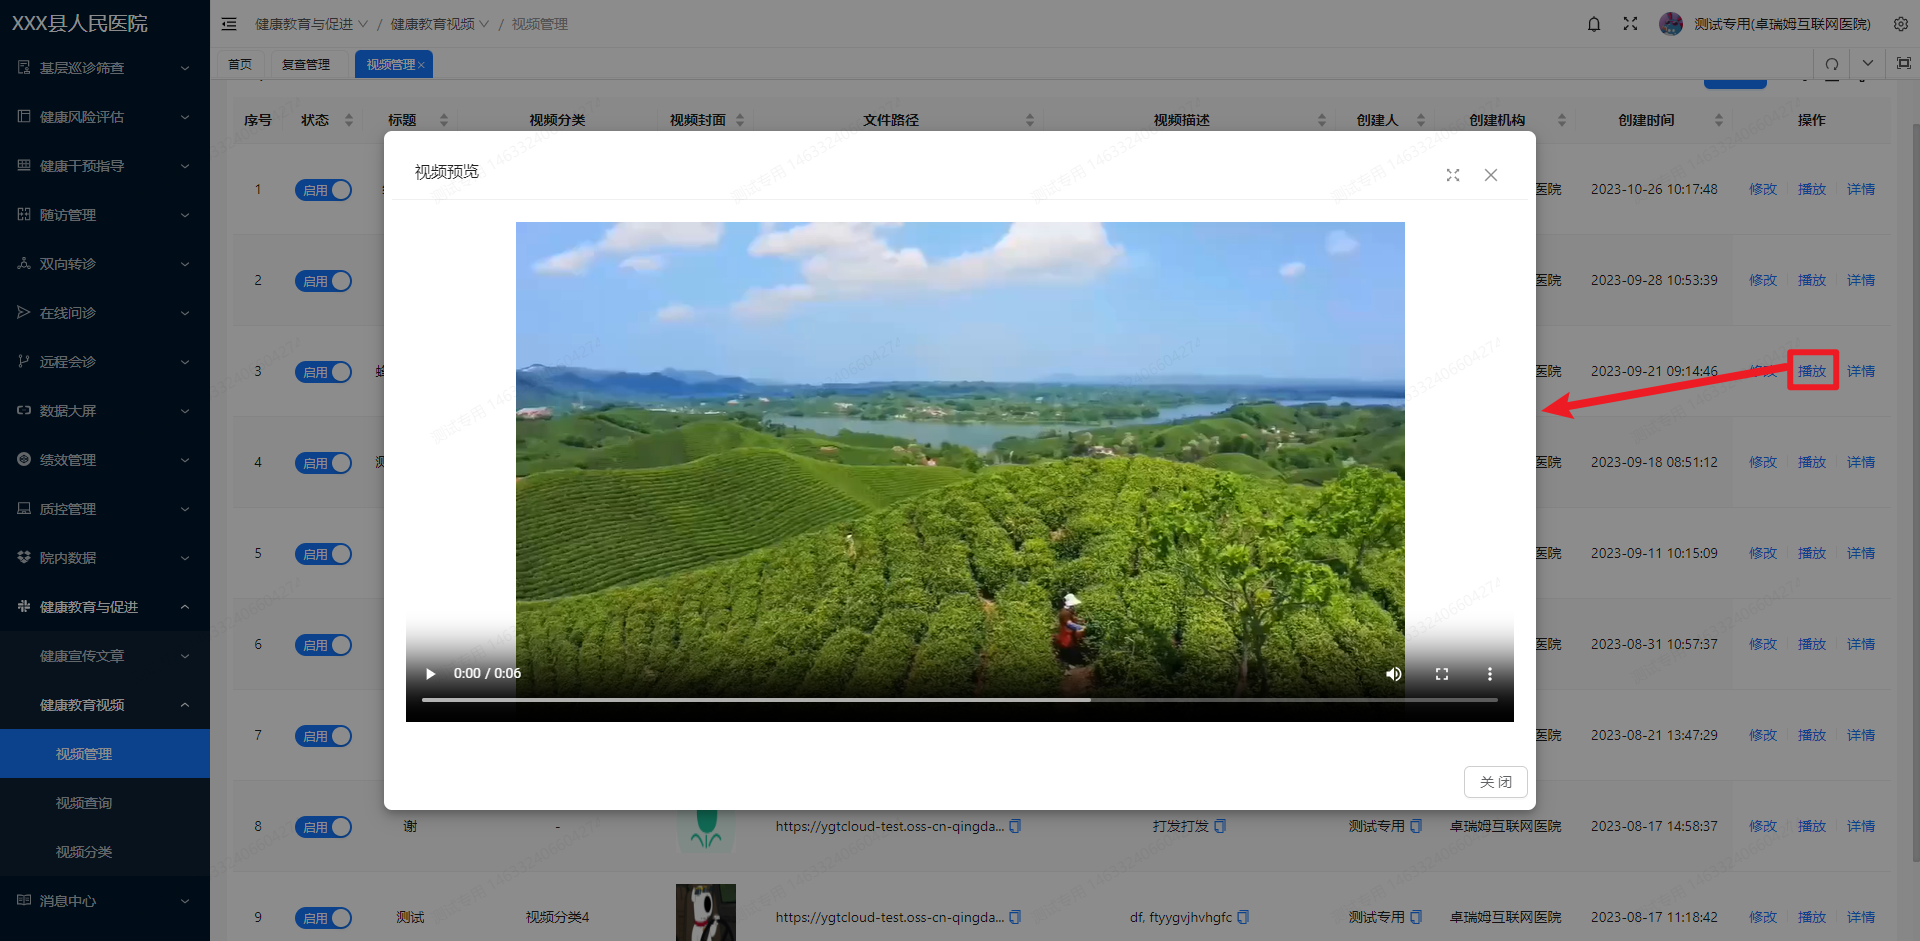Play the video in the preview
This screenshot has height=941, width=1920.
[x=431, y=674]
